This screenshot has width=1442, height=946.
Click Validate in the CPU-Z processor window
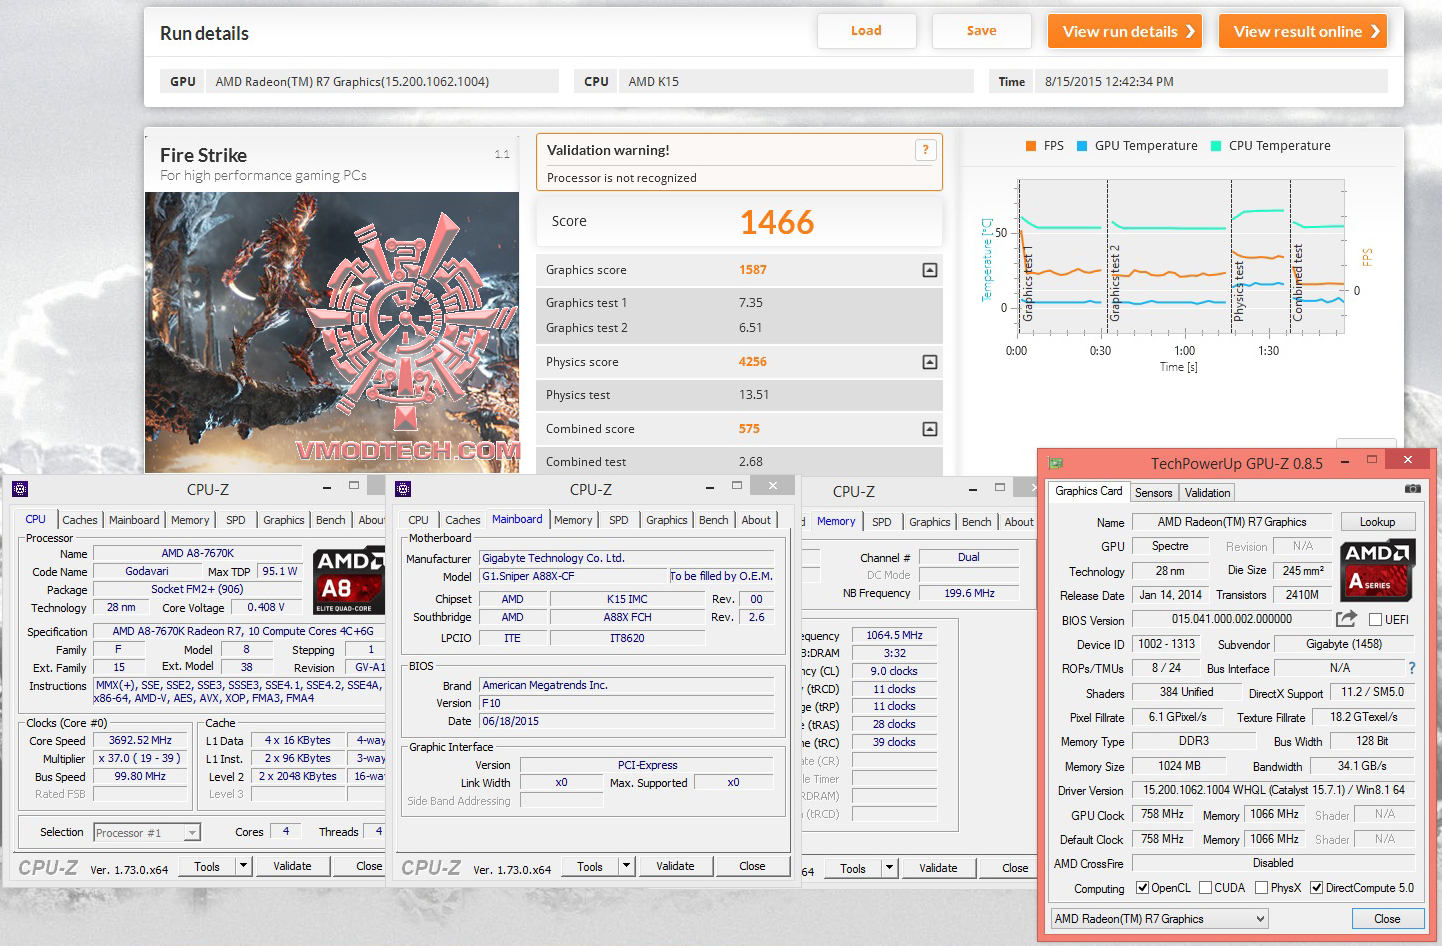[292, 866]
